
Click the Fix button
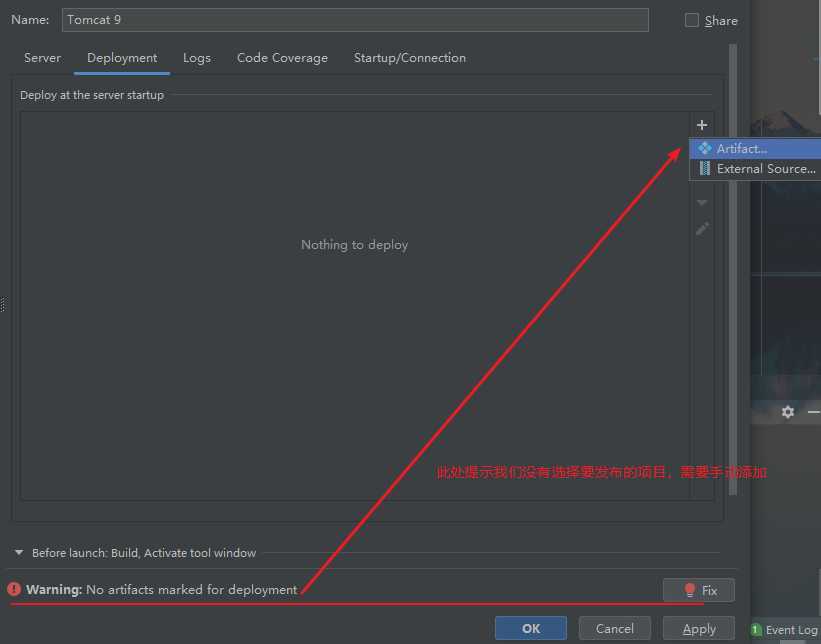point(698,590)
